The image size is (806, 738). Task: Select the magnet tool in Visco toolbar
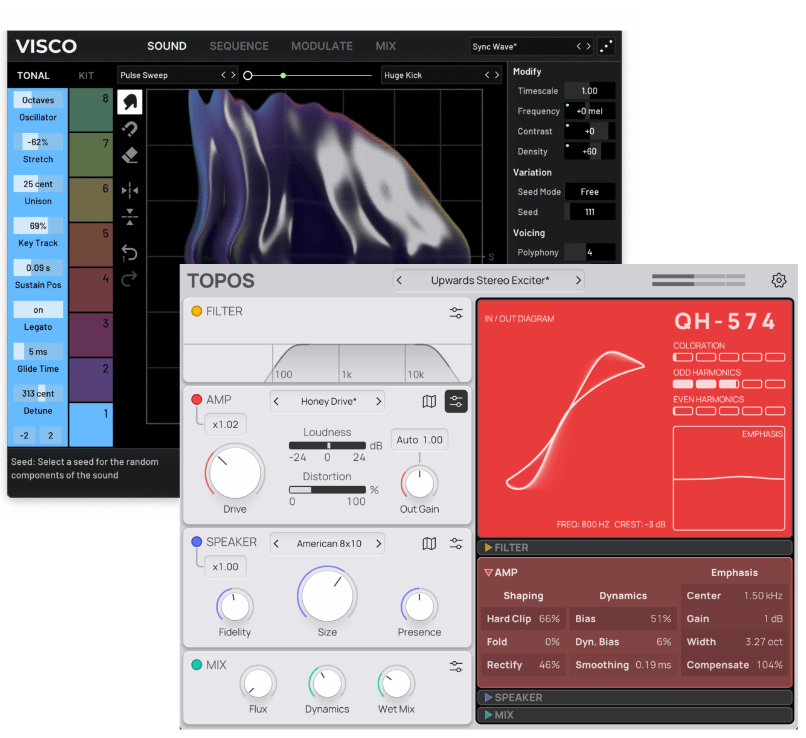point(129,128)
